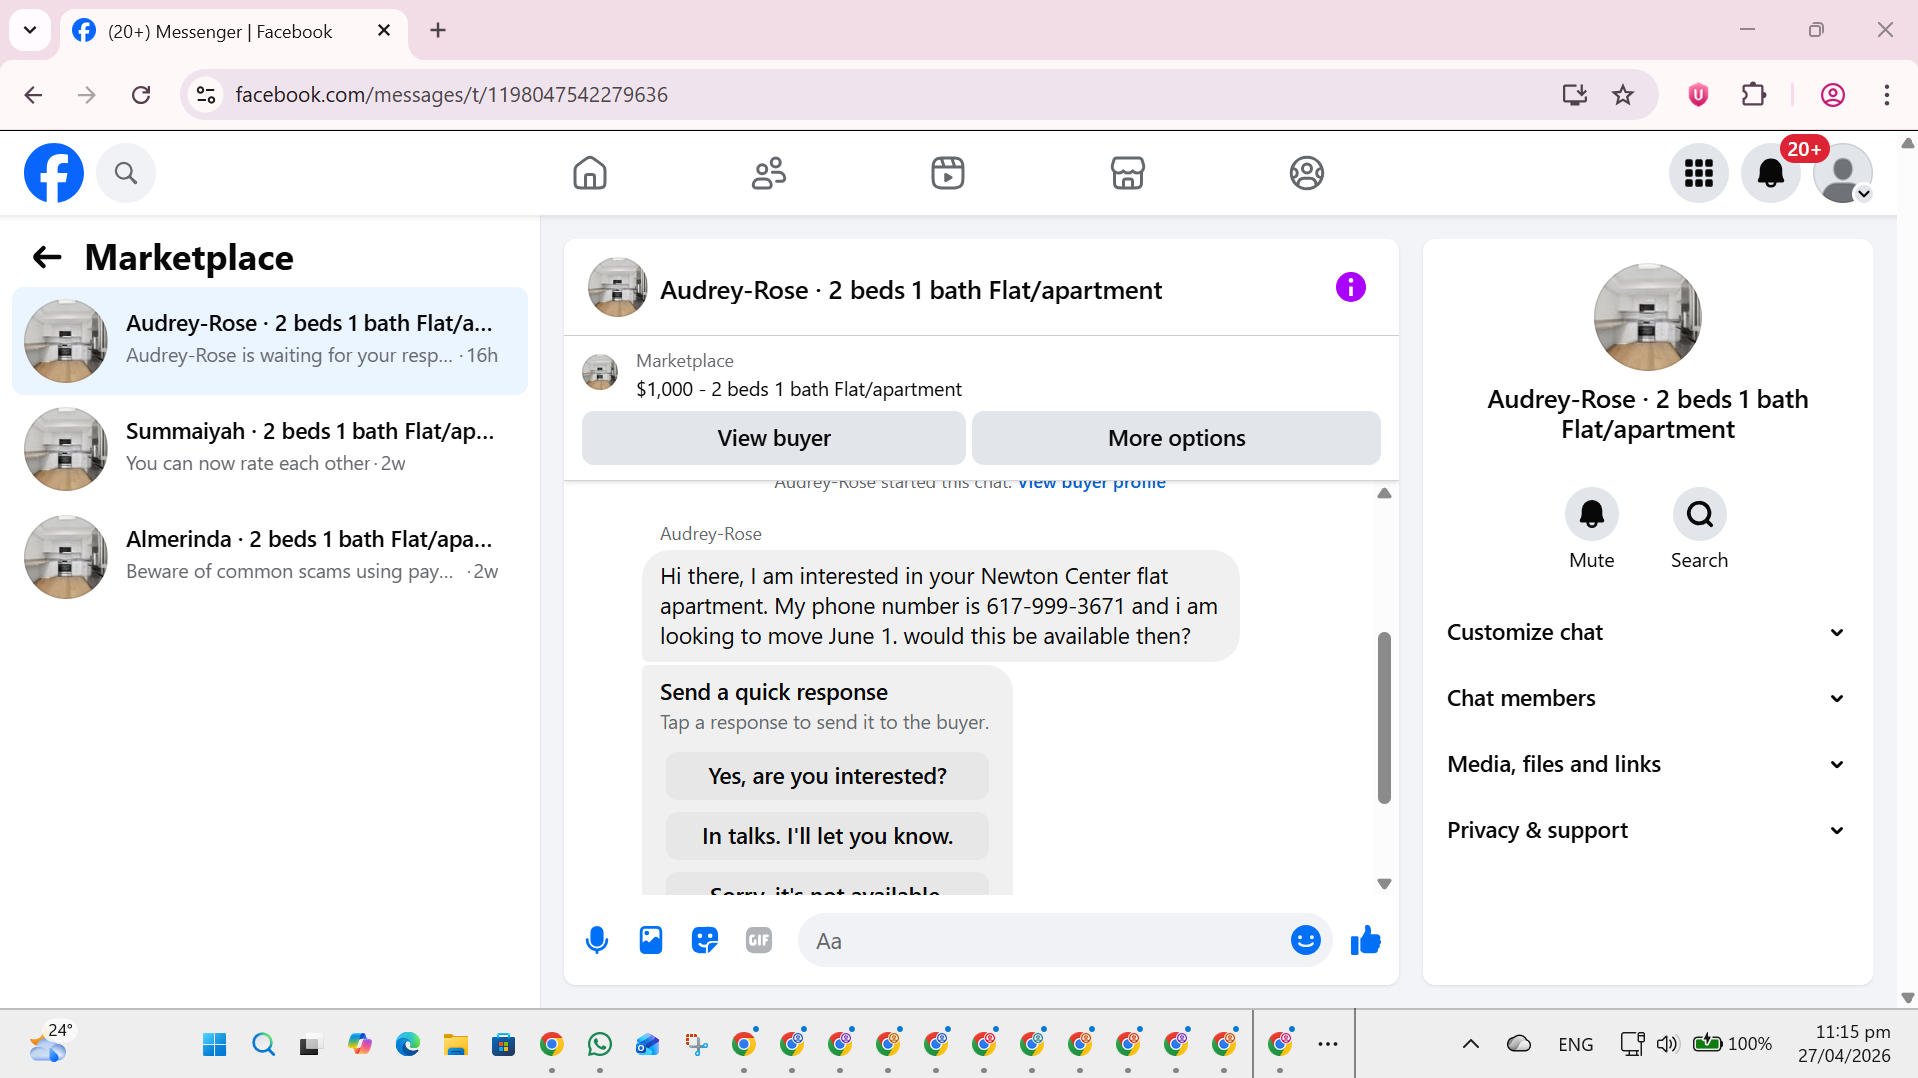The height and width of the screenshot is (1078, 1918).
Task: Open the Facebook search magnifier
Action: click(x=126, y=173)
